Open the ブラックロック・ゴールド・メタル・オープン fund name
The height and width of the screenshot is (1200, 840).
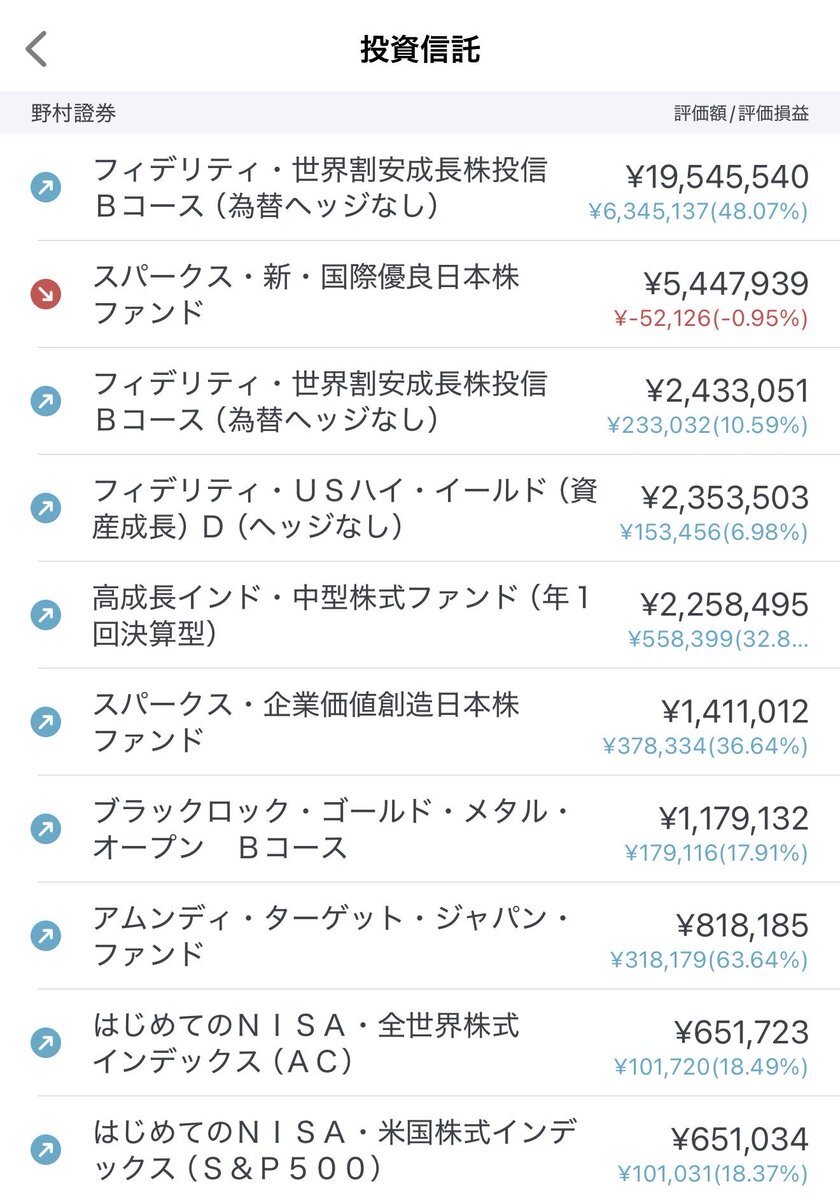(x=332, y=829)
